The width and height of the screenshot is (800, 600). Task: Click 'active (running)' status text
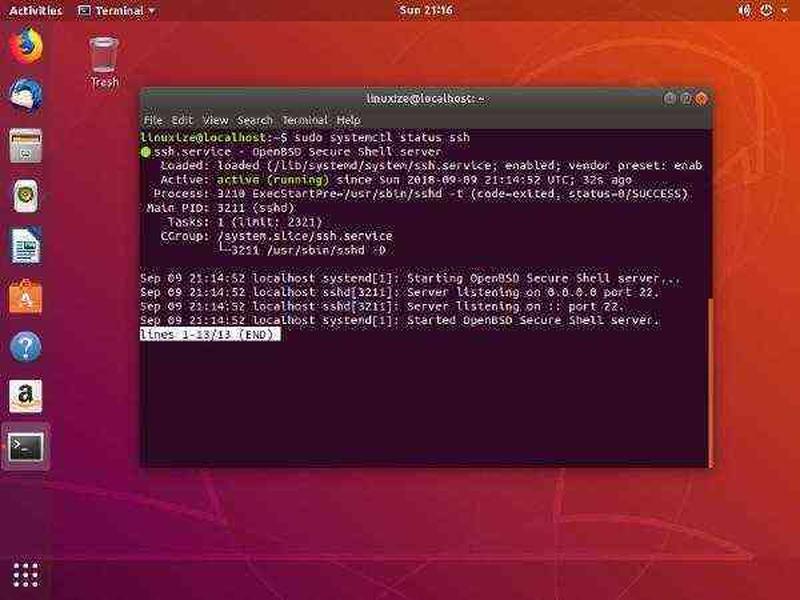pyautogui.click(x=273, y=180)
